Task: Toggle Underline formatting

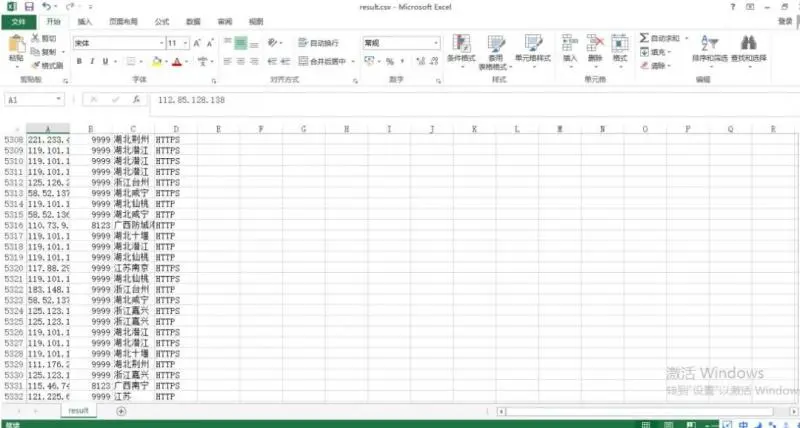Action: [105, 62]
